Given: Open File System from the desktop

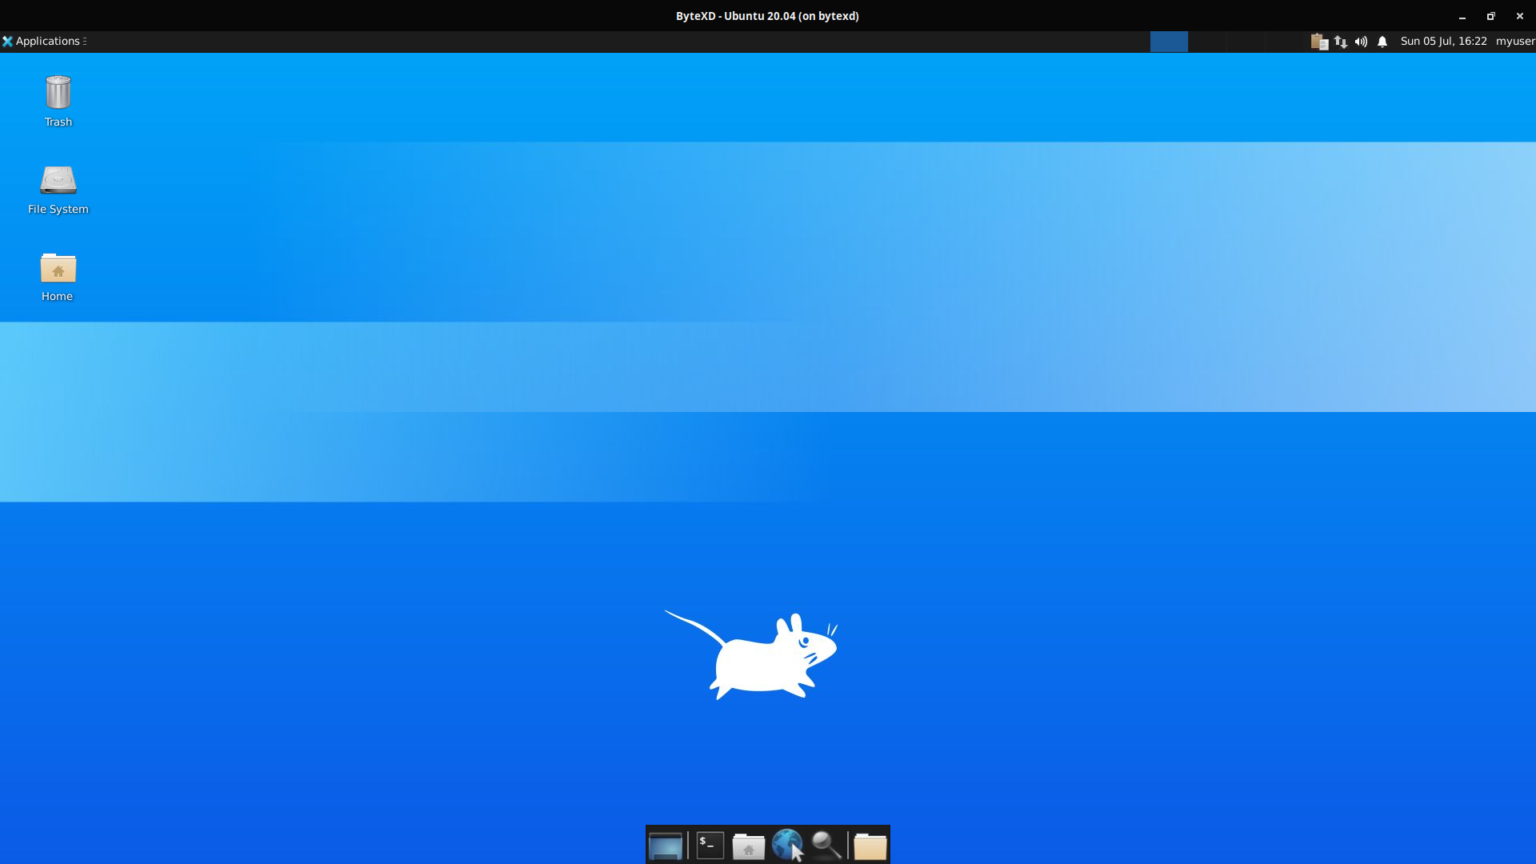Looking at the screenshot, I should [57, 185].
